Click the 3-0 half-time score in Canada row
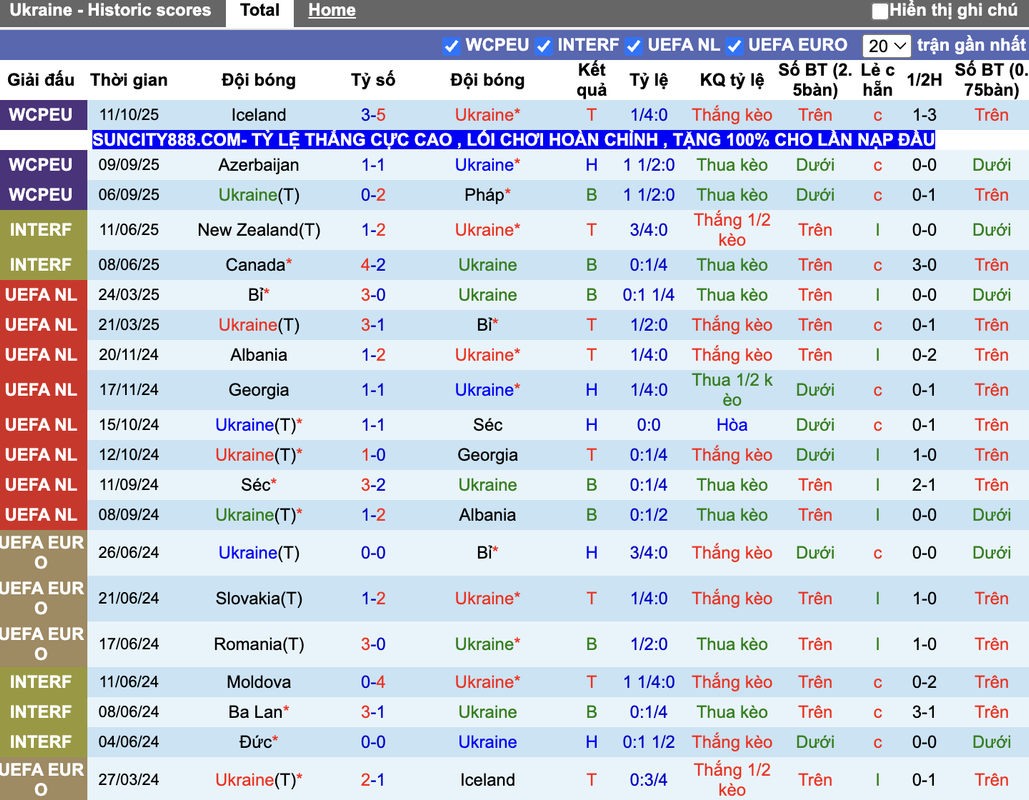This screenshot has height=800, width=1029. (924, 264)
